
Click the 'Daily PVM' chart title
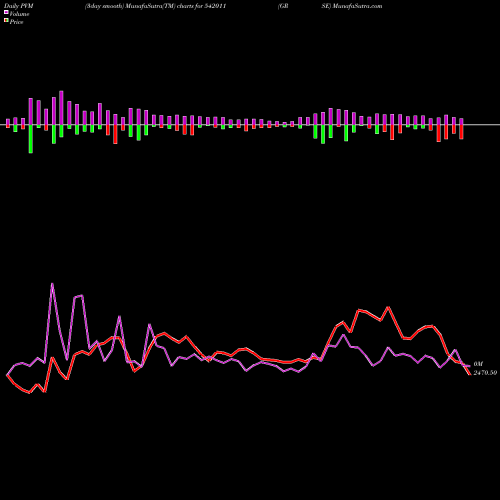tap(19, 6)
